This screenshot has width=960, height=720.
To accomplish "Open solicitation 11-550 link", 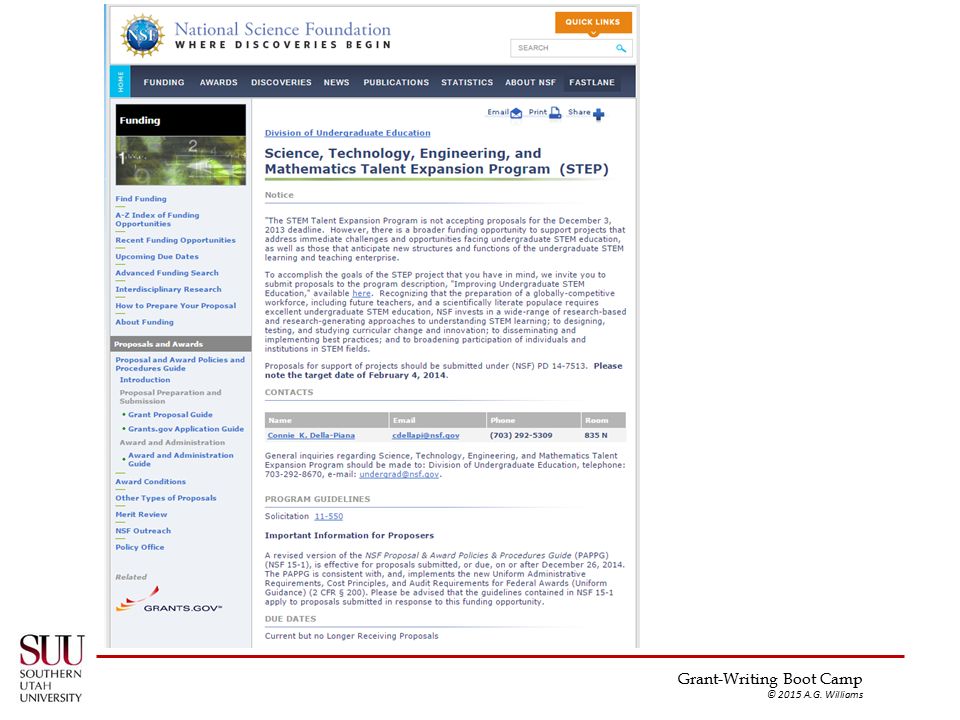I will tap(329, 517).
